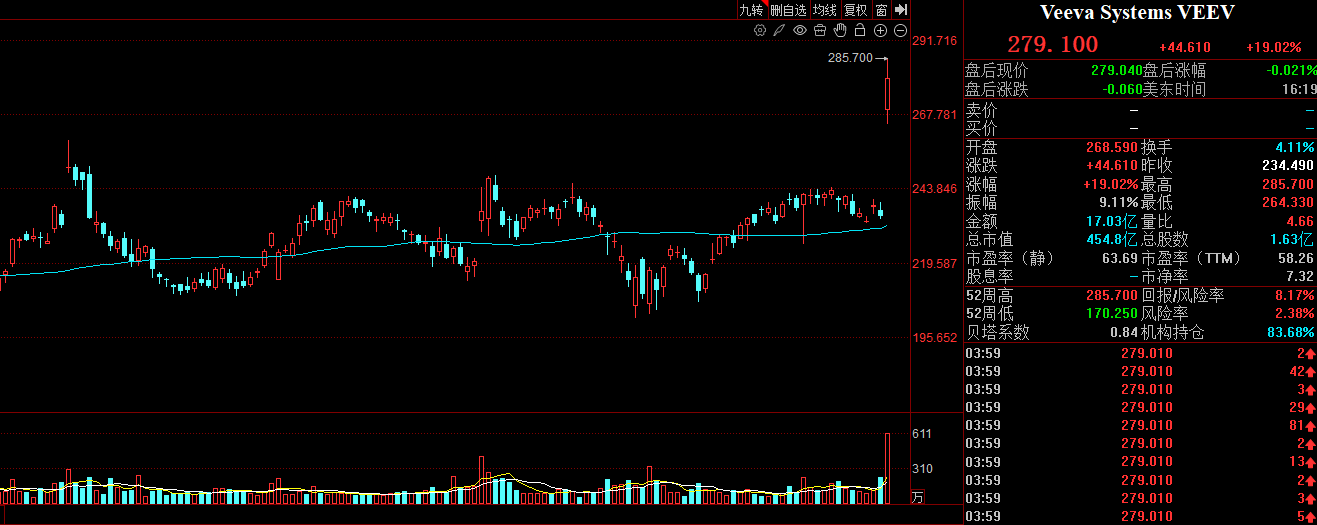Viewport: 1317px width, 525px height.
Task: Select trade row with volume 13
Action: coord(1140,462)
